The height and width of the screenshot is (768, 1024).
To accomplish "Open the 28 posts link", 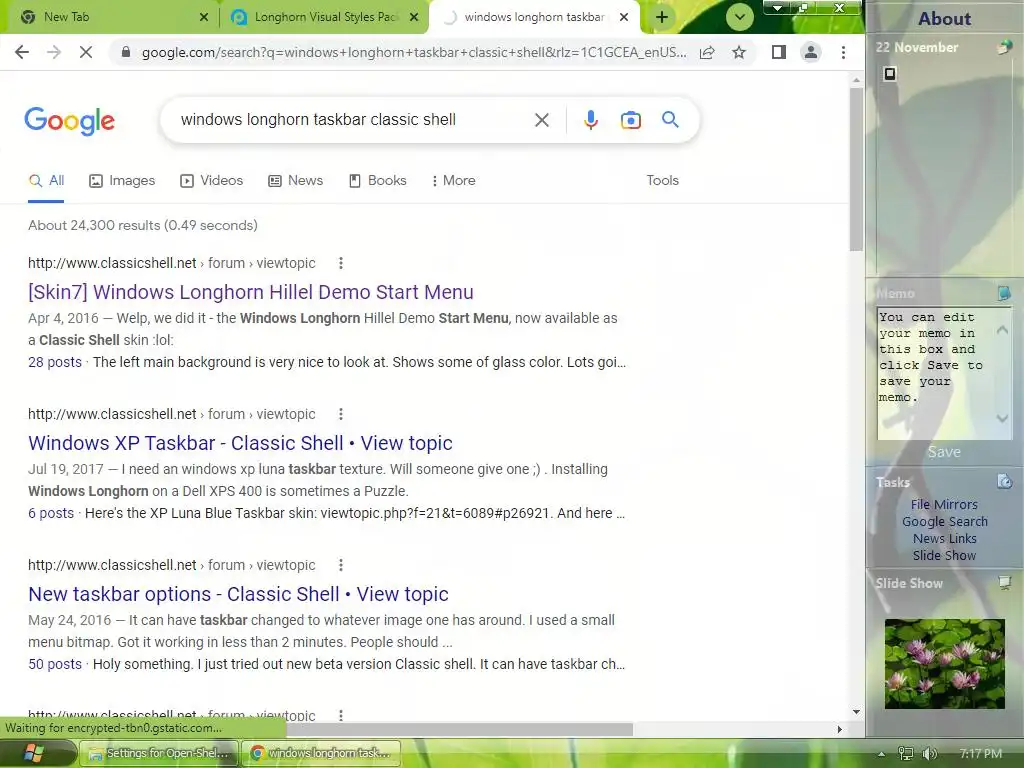I will (55, 362).
